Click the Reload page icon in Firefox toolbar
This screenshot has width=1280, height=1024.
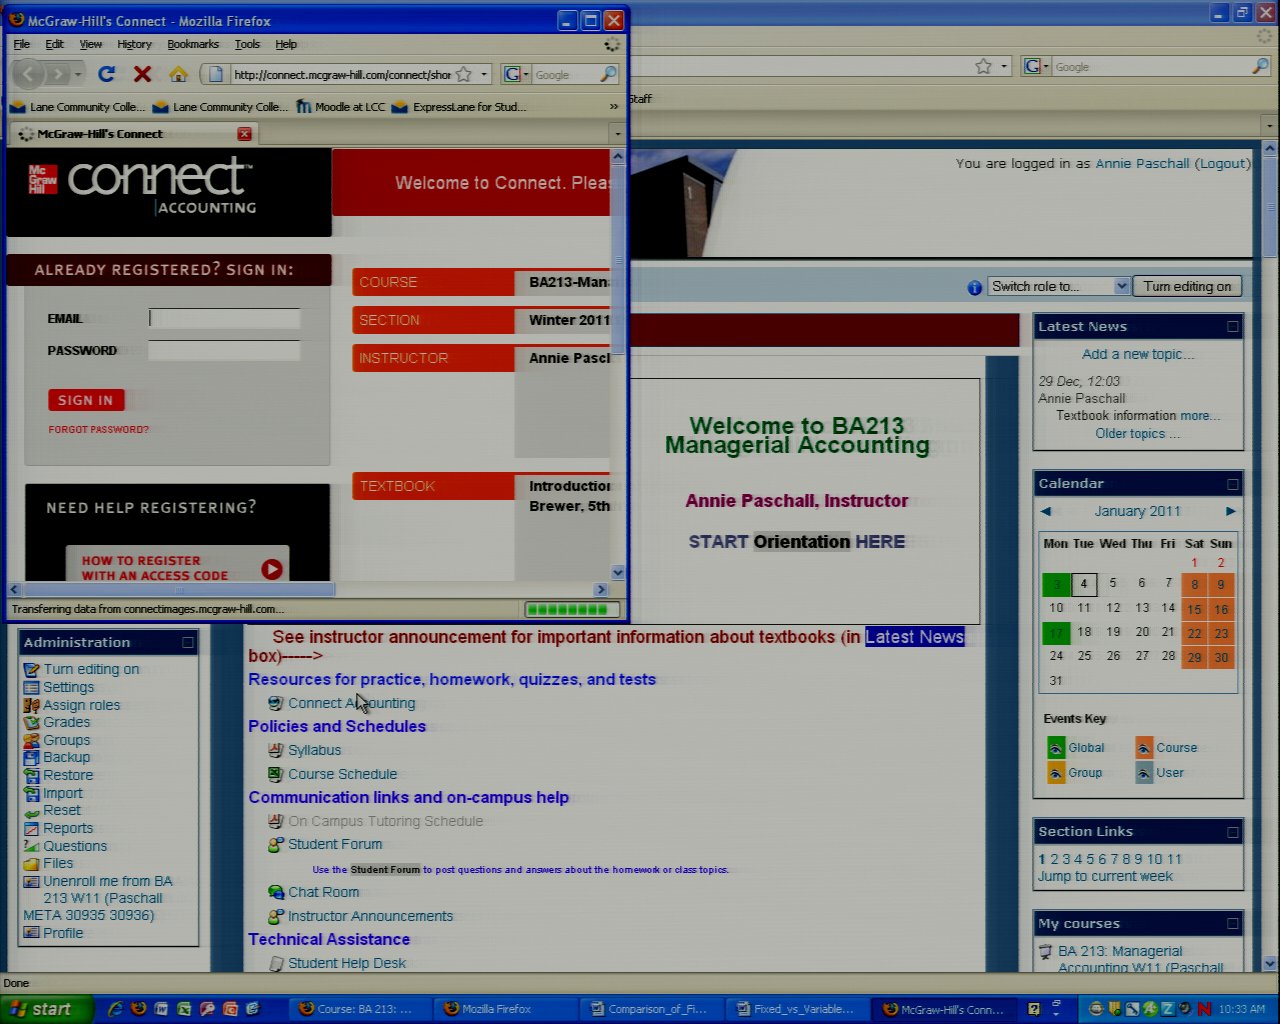point(106,74)
